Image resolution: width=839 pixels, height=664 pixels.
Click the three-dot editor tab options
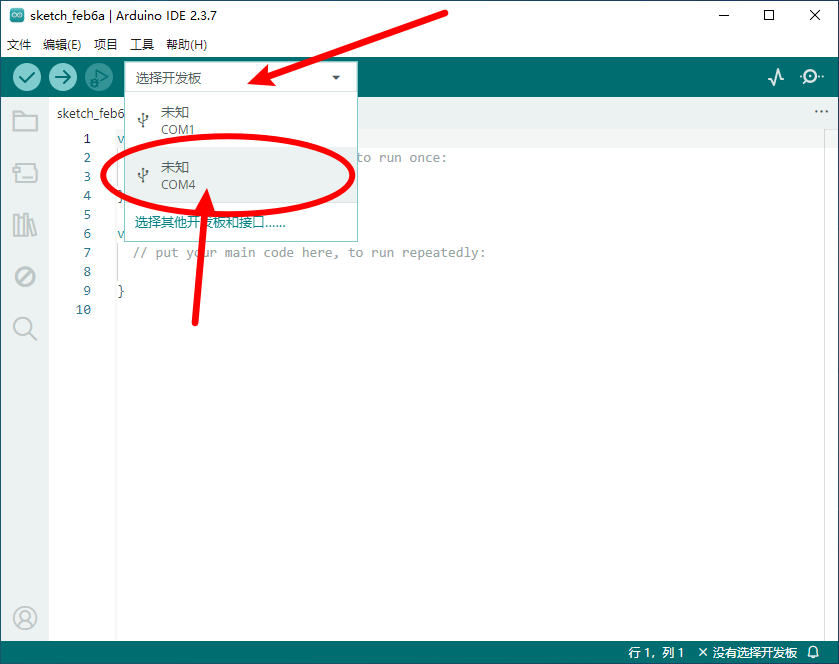coord(821,112)
